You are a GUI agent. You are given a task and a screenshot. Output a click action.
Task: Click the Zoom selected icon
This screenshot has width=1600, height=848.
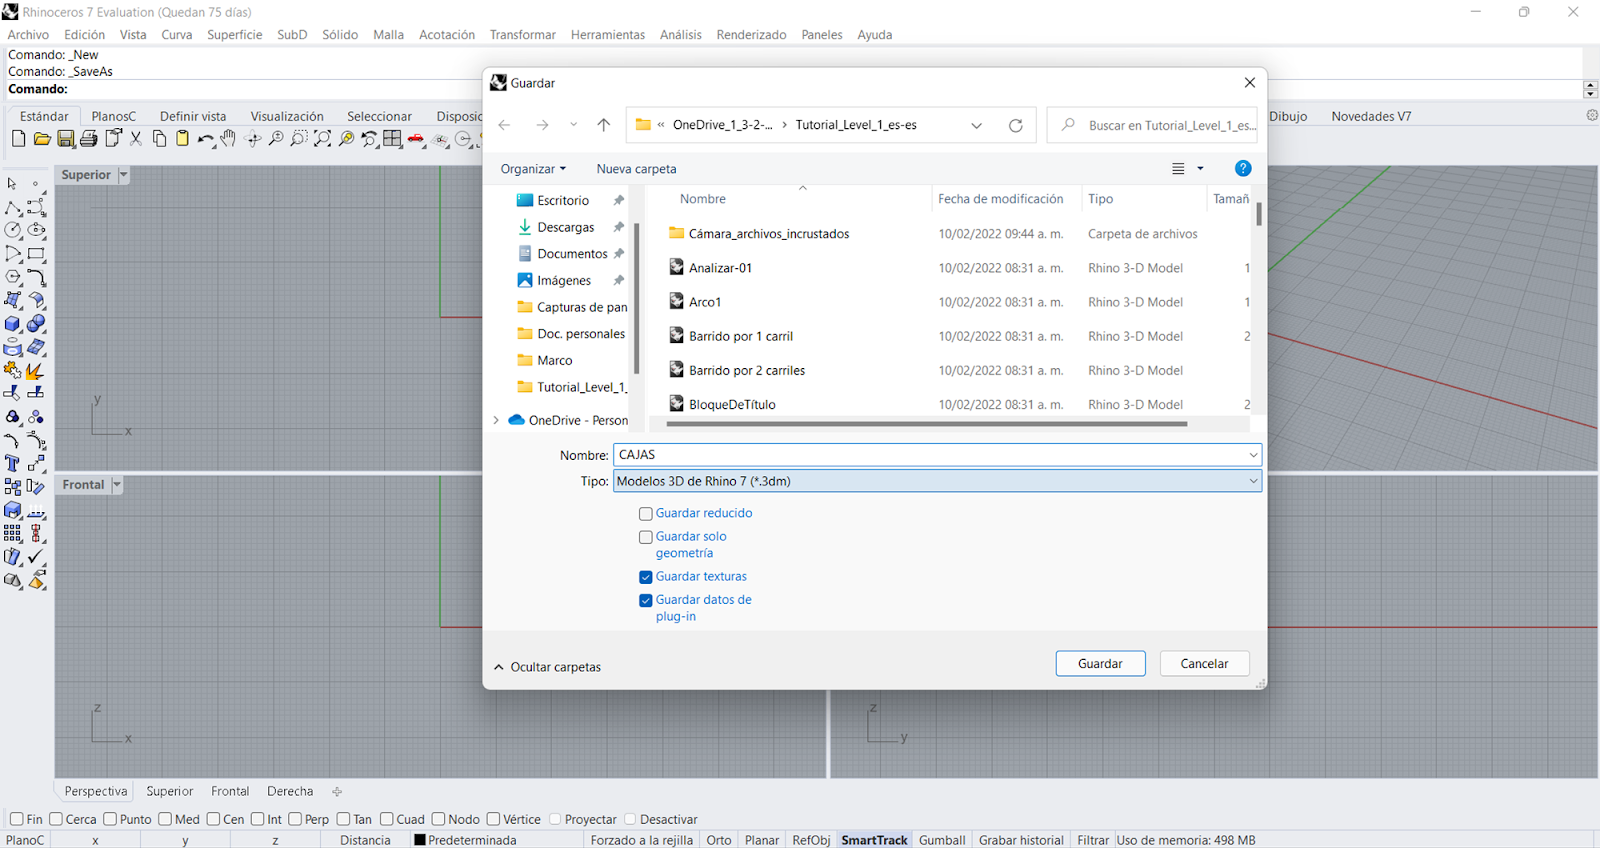pos(346,139)
